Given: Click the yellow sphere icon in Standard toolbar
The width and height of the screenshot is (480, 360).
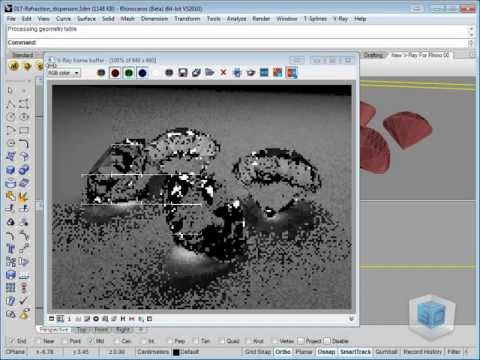Looking at the screenshot, I should (x=27, y=66).
